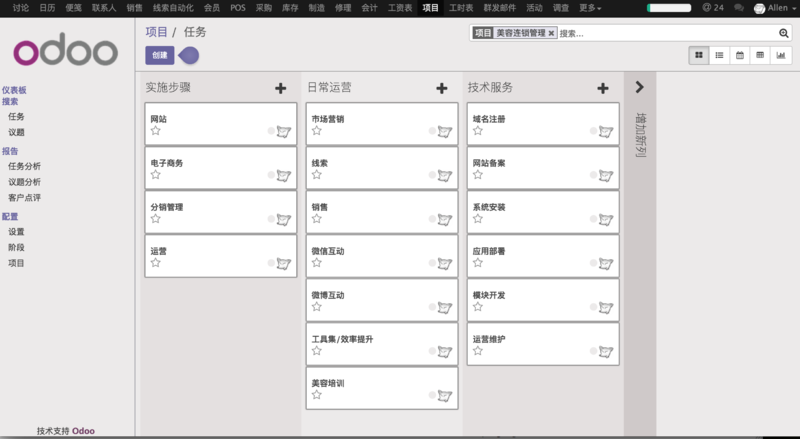Open the 模块开发 task card title
800x439 pixels.
[x=489, y=295]
